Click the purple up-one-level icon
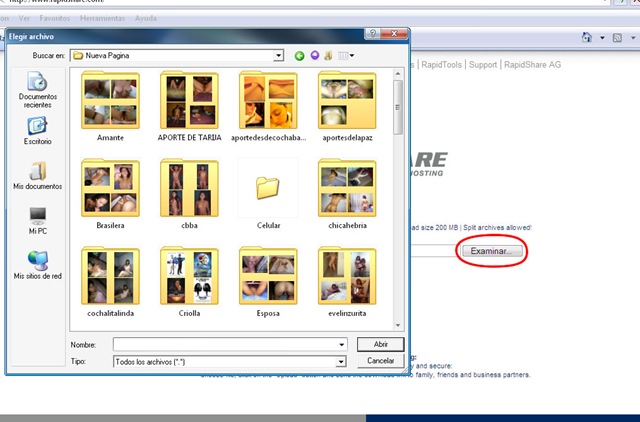The width and height of the screenshot is (640, 422). pyautogui.click(x=314, y=55)
